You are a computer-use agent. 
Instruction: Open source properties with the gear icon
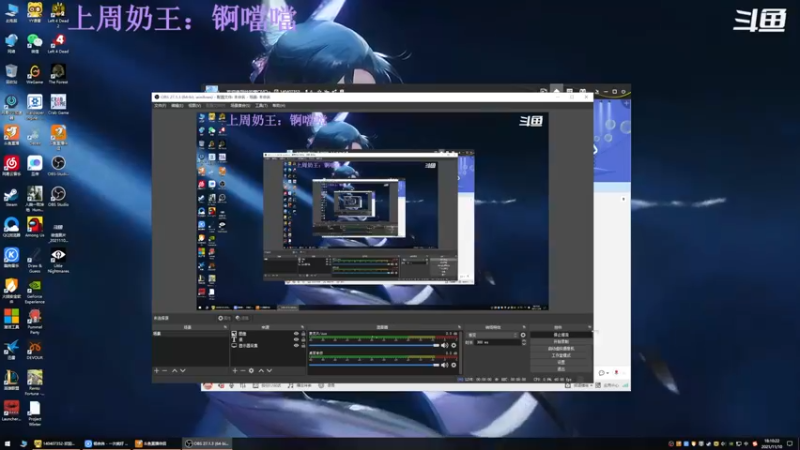click(251, 370)
